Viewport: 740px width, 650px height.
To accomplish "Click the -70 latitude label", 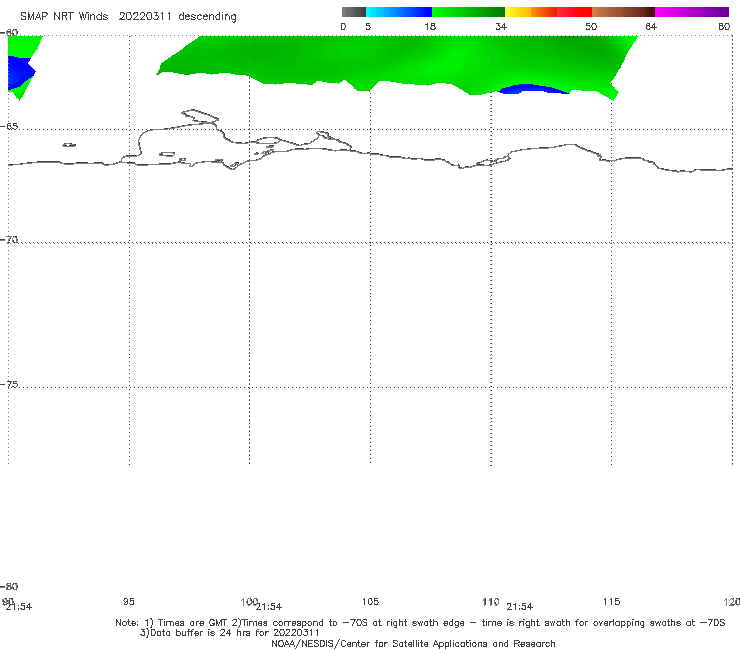I will click(x=9, y=239).
